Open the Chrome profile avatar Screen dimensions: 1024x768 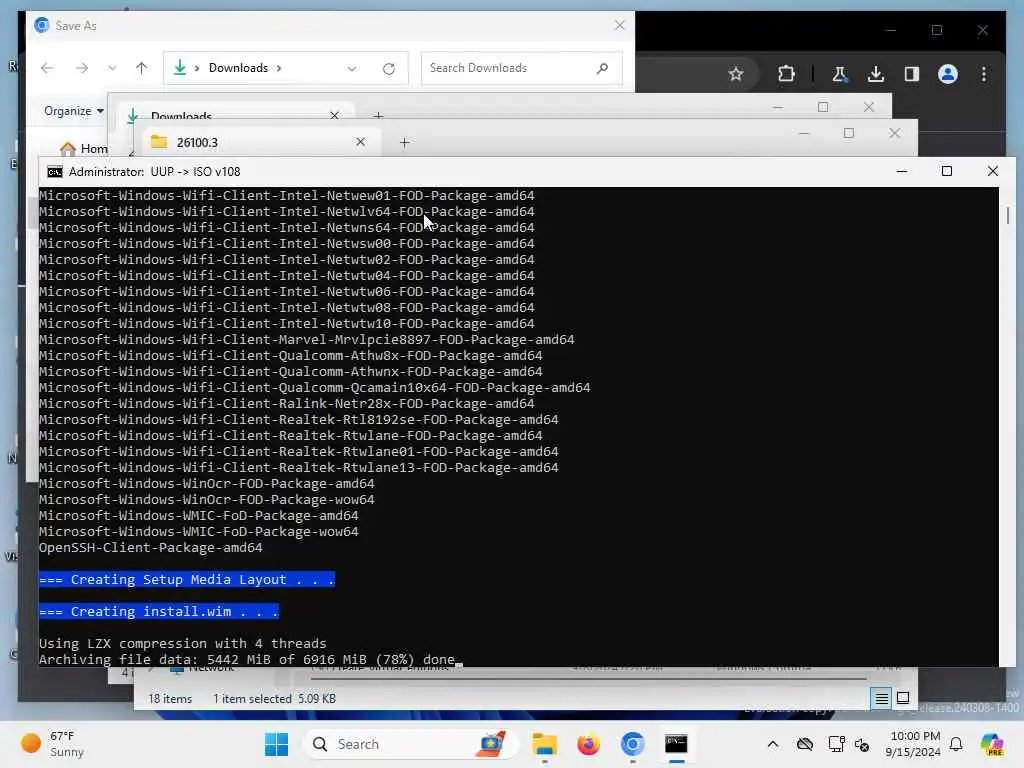coord(948,74)
